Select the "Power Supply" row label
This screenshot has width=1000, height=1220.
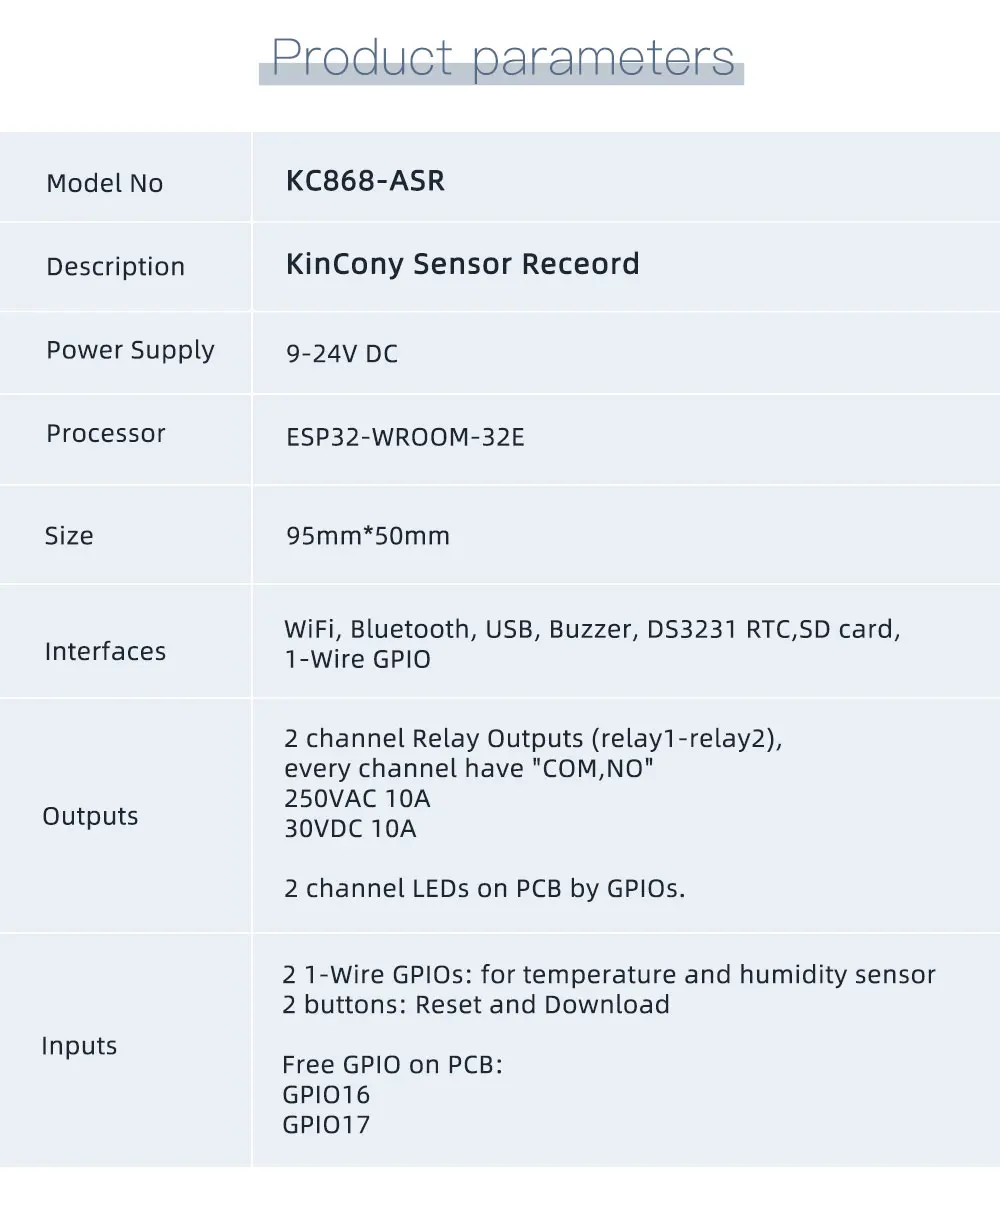pyautogui.click(x=130, y=350)
